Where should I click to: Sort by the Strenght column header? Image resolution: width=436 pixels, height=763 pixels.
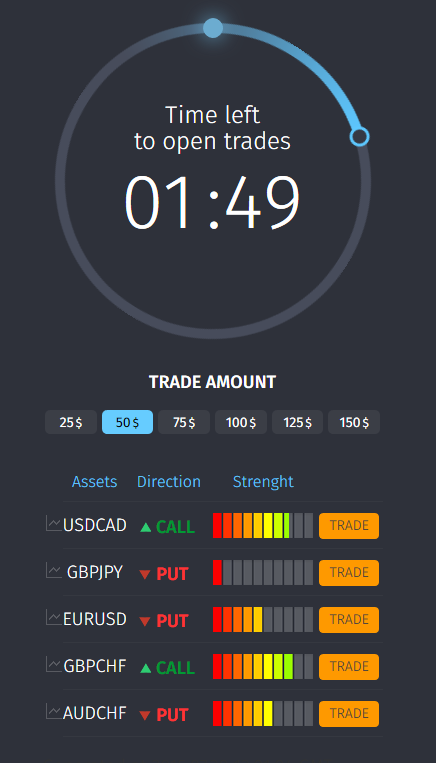click(263, 482)
